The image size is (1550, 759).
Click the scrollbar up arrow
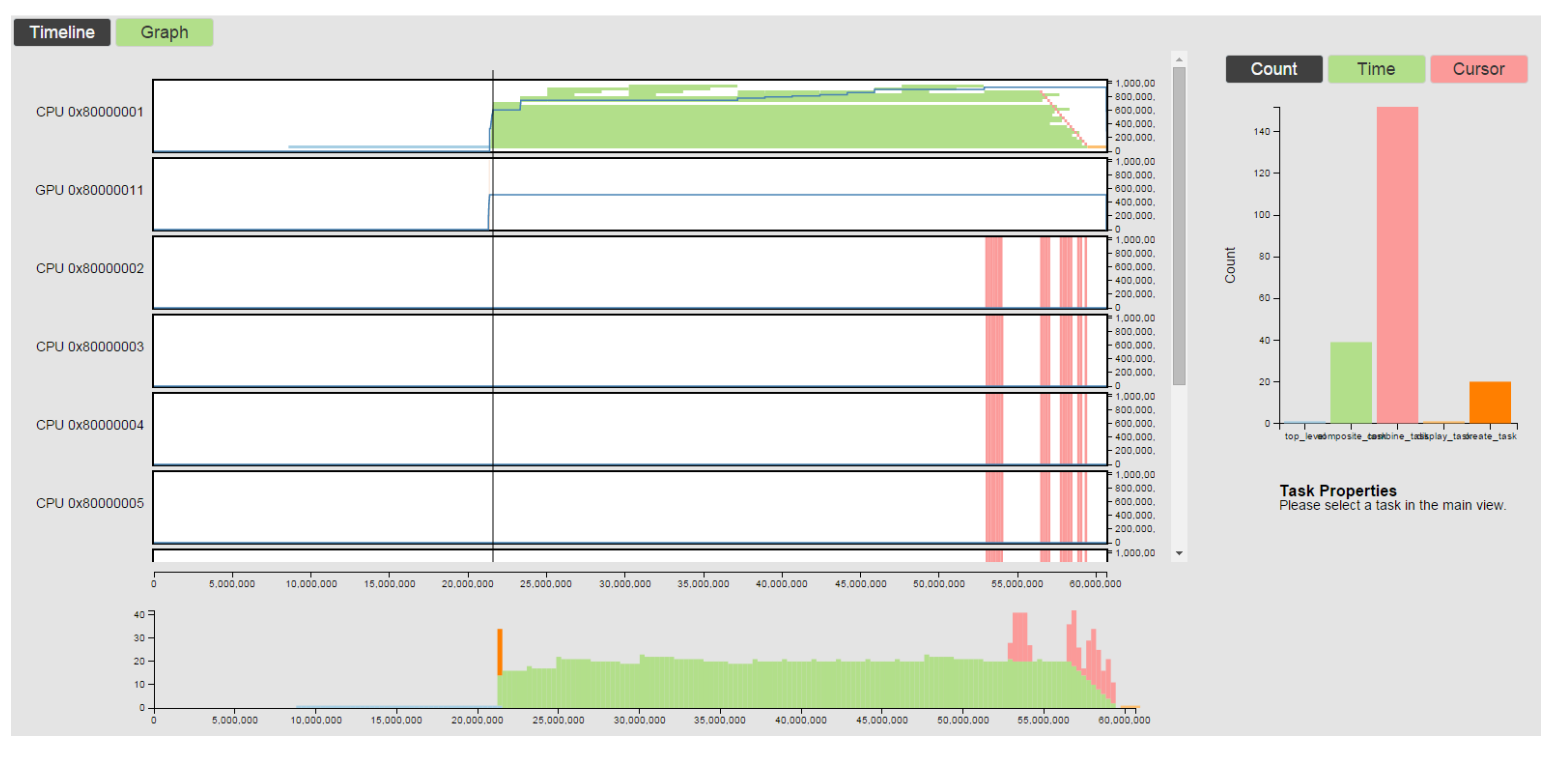pos(1179,58)
